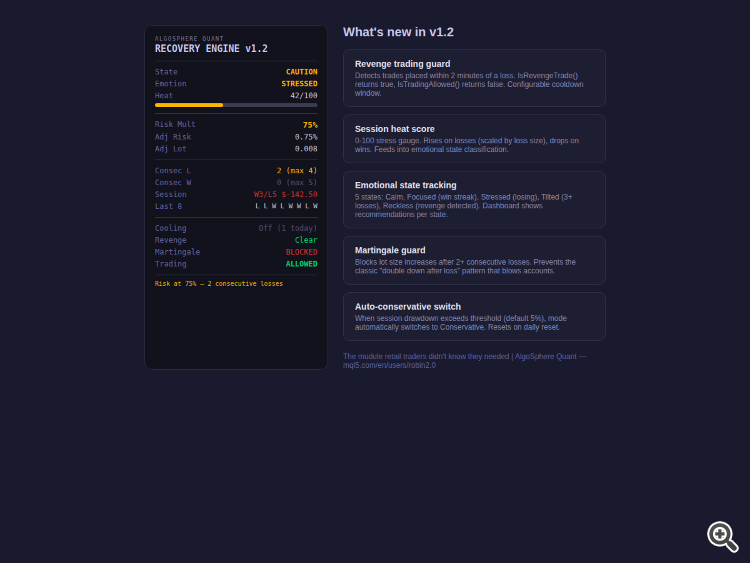
Task: Click the '75%' Risk Mult value
Action: pos(310,125)
